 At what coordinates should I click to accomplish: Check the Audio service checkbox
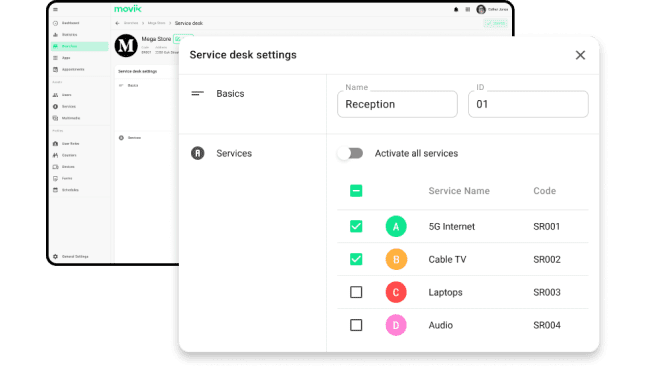click(356, 325)
